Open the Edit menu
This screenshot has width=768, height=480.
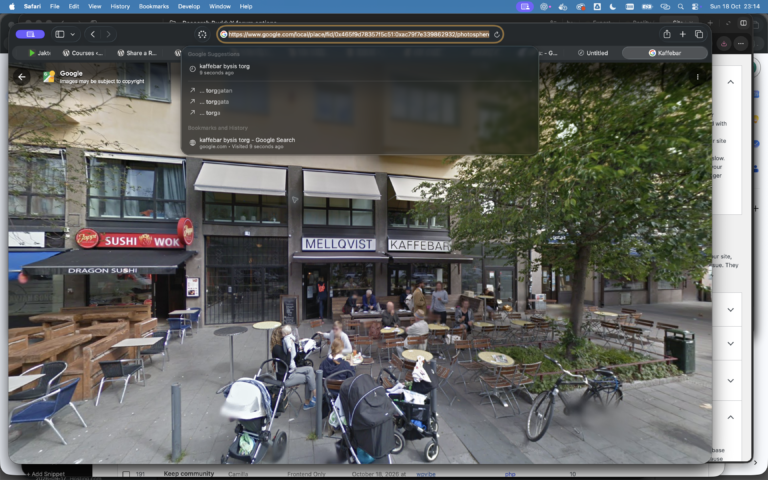[x=74, y=6]
